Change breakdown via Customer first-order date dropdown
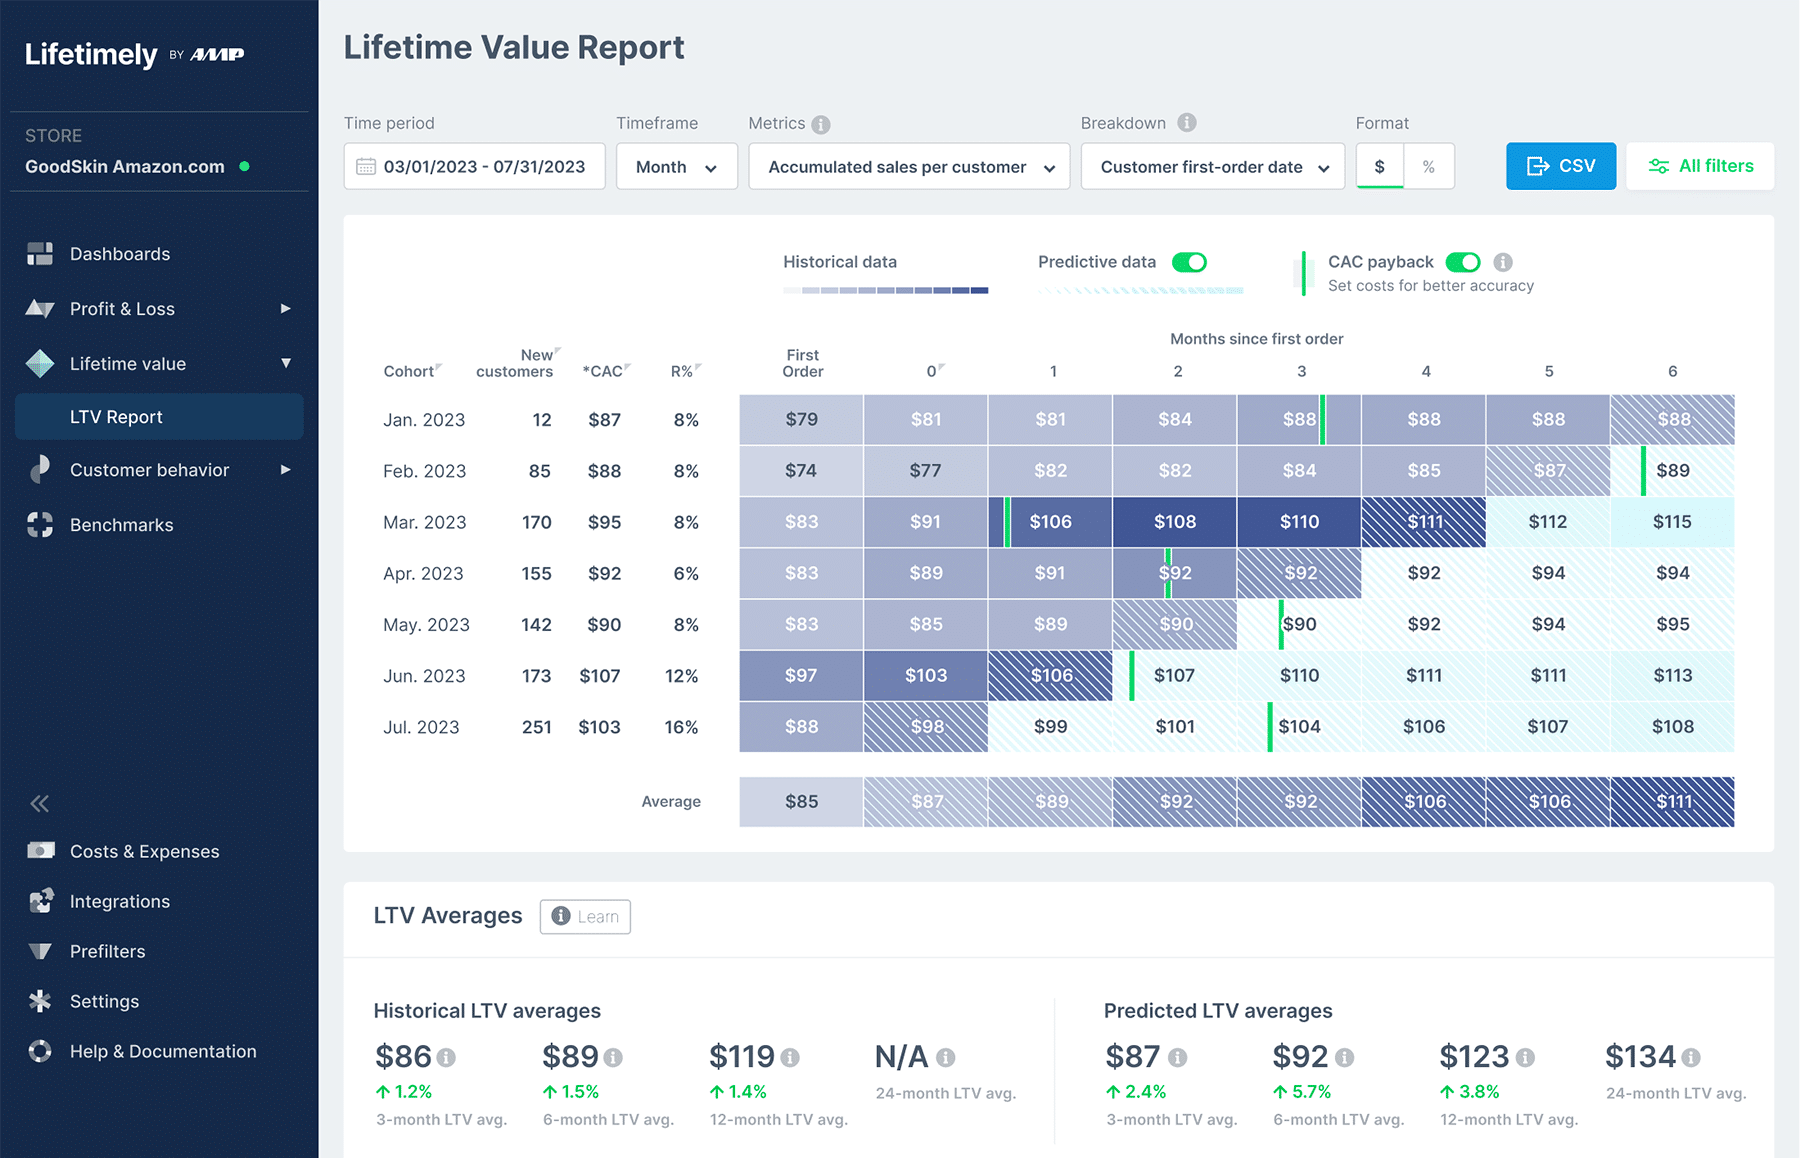Screen dimensions: 1800x1158 (1212, 166)
